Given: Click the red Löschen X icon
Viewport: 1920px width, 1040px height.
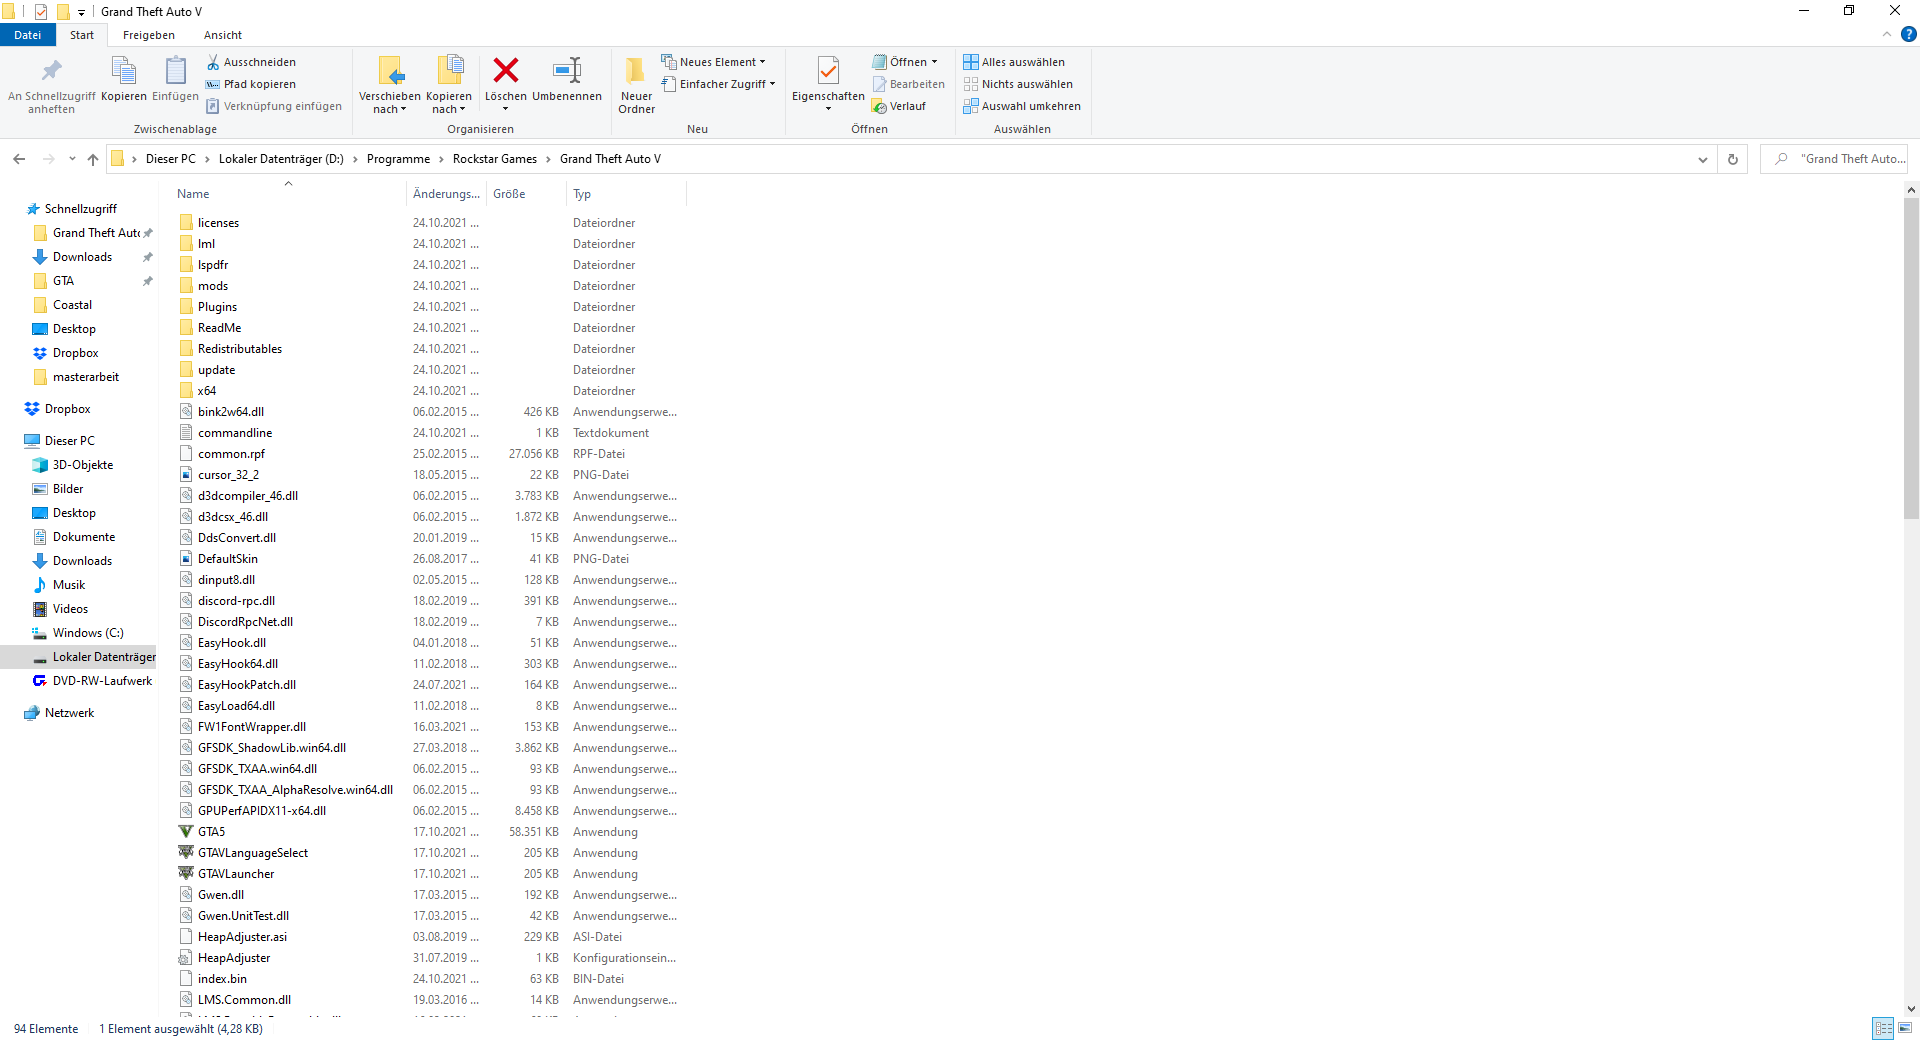Looking at the screenshot, I should (506, 70).
